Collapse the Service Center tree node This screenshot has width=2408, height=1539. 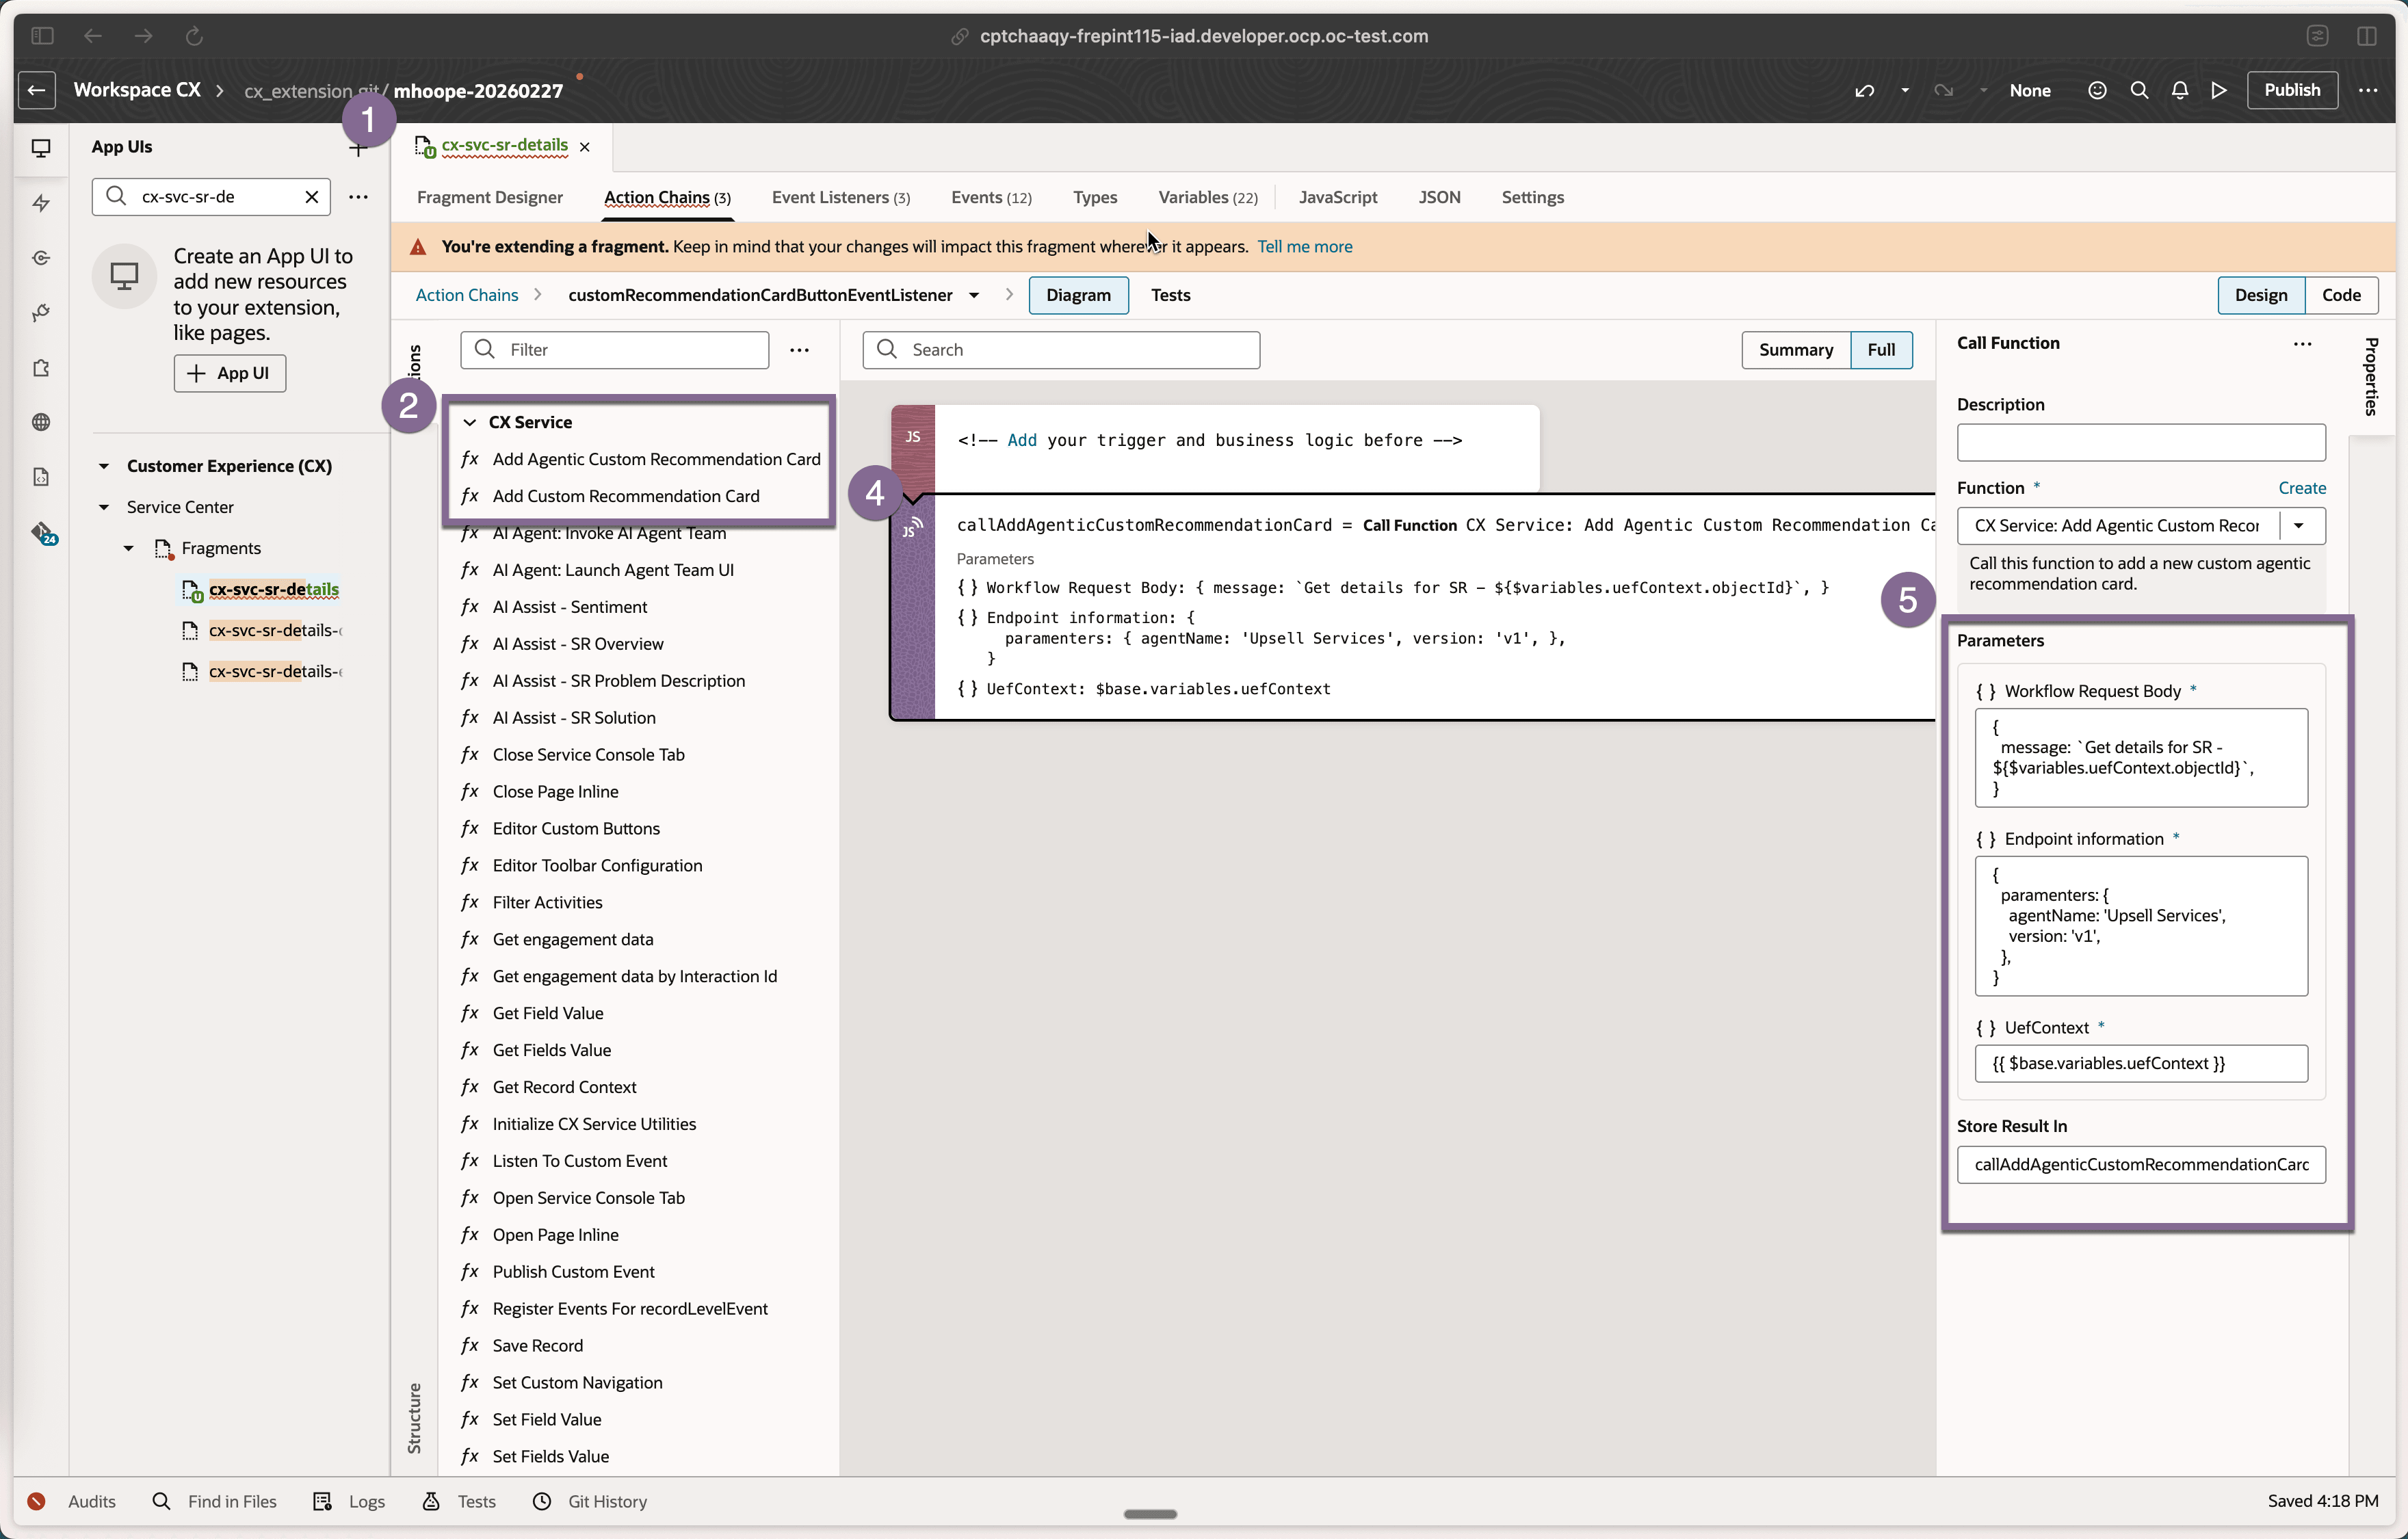(x=104, y=507)
